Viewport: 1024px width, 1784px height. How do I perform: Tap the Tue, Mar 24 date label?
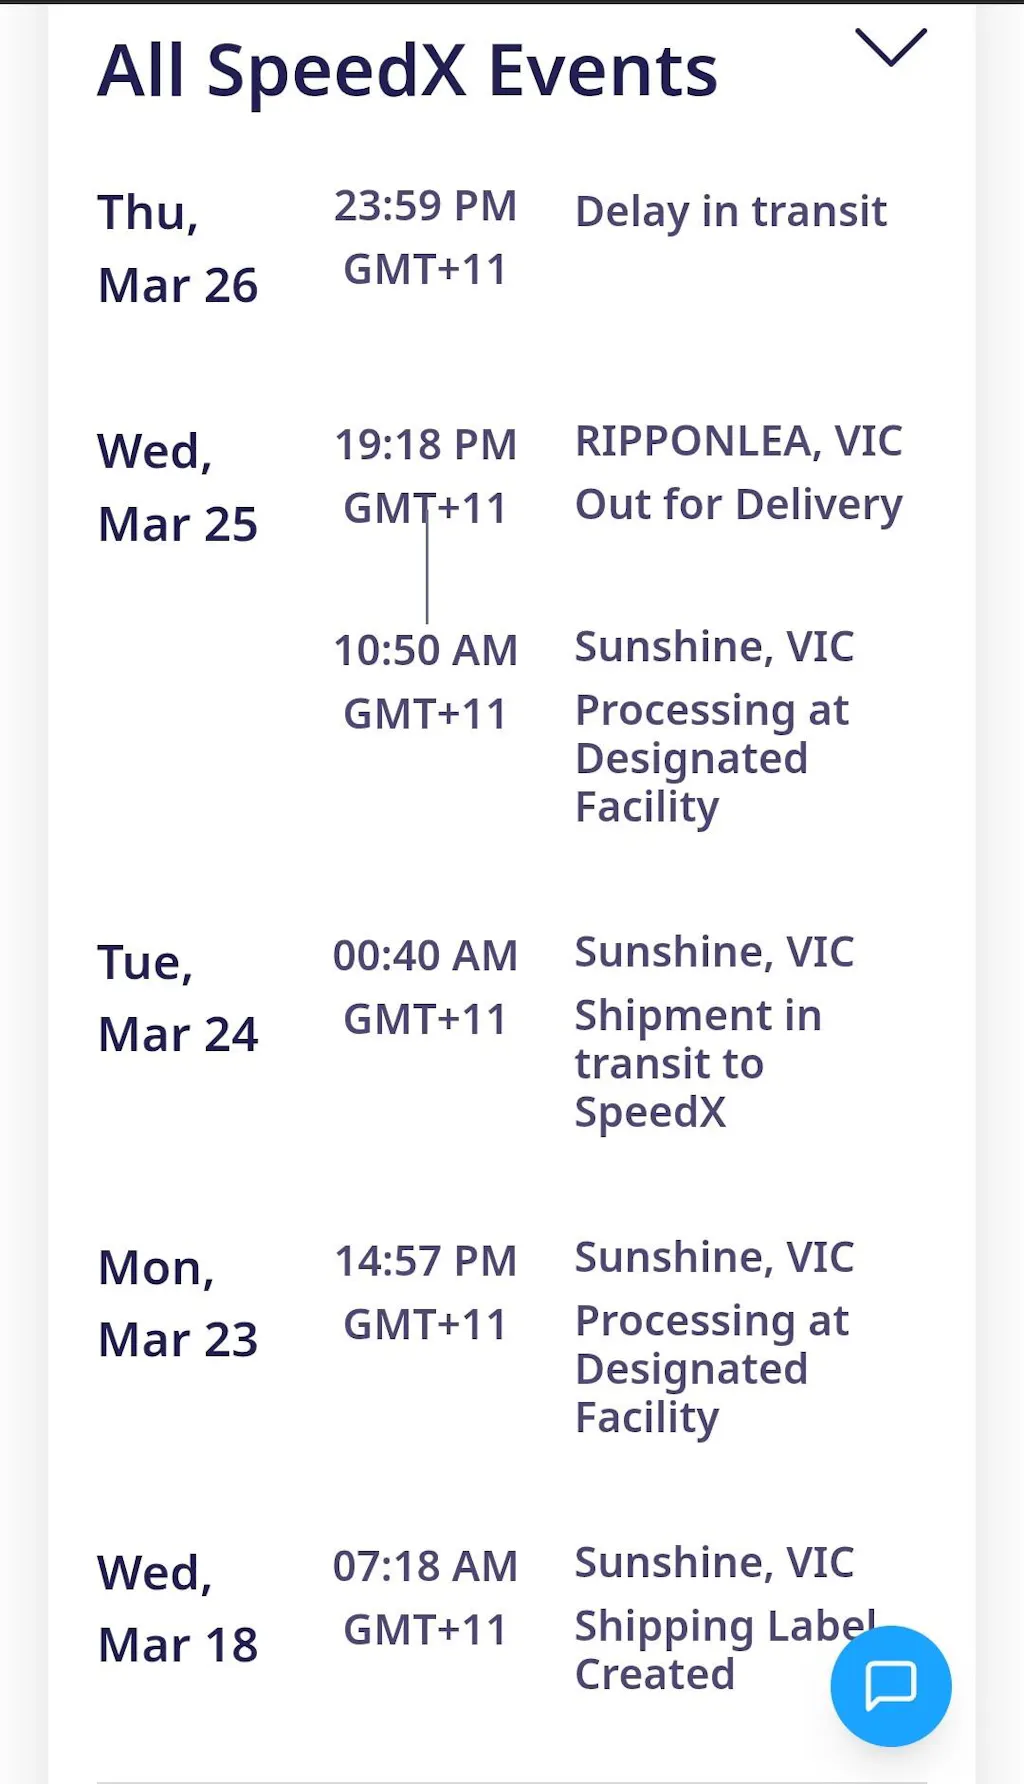177,998
